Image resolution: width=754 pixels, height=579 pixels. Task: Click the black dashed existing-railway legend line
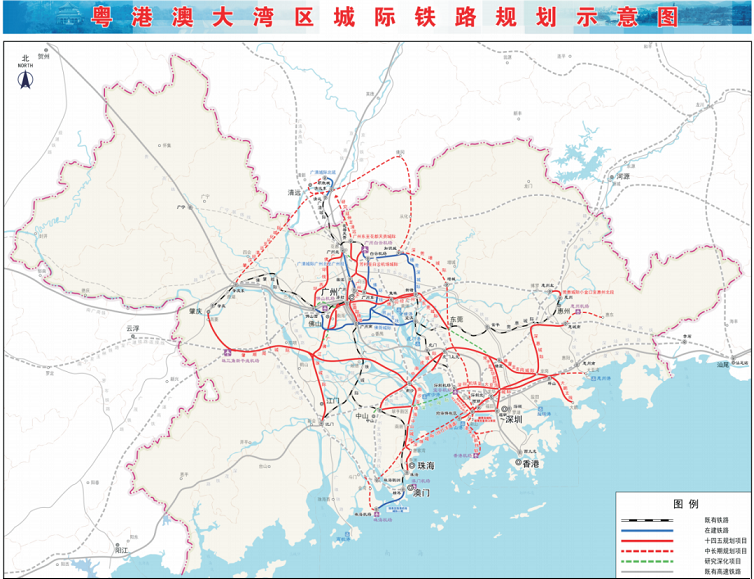650,520
